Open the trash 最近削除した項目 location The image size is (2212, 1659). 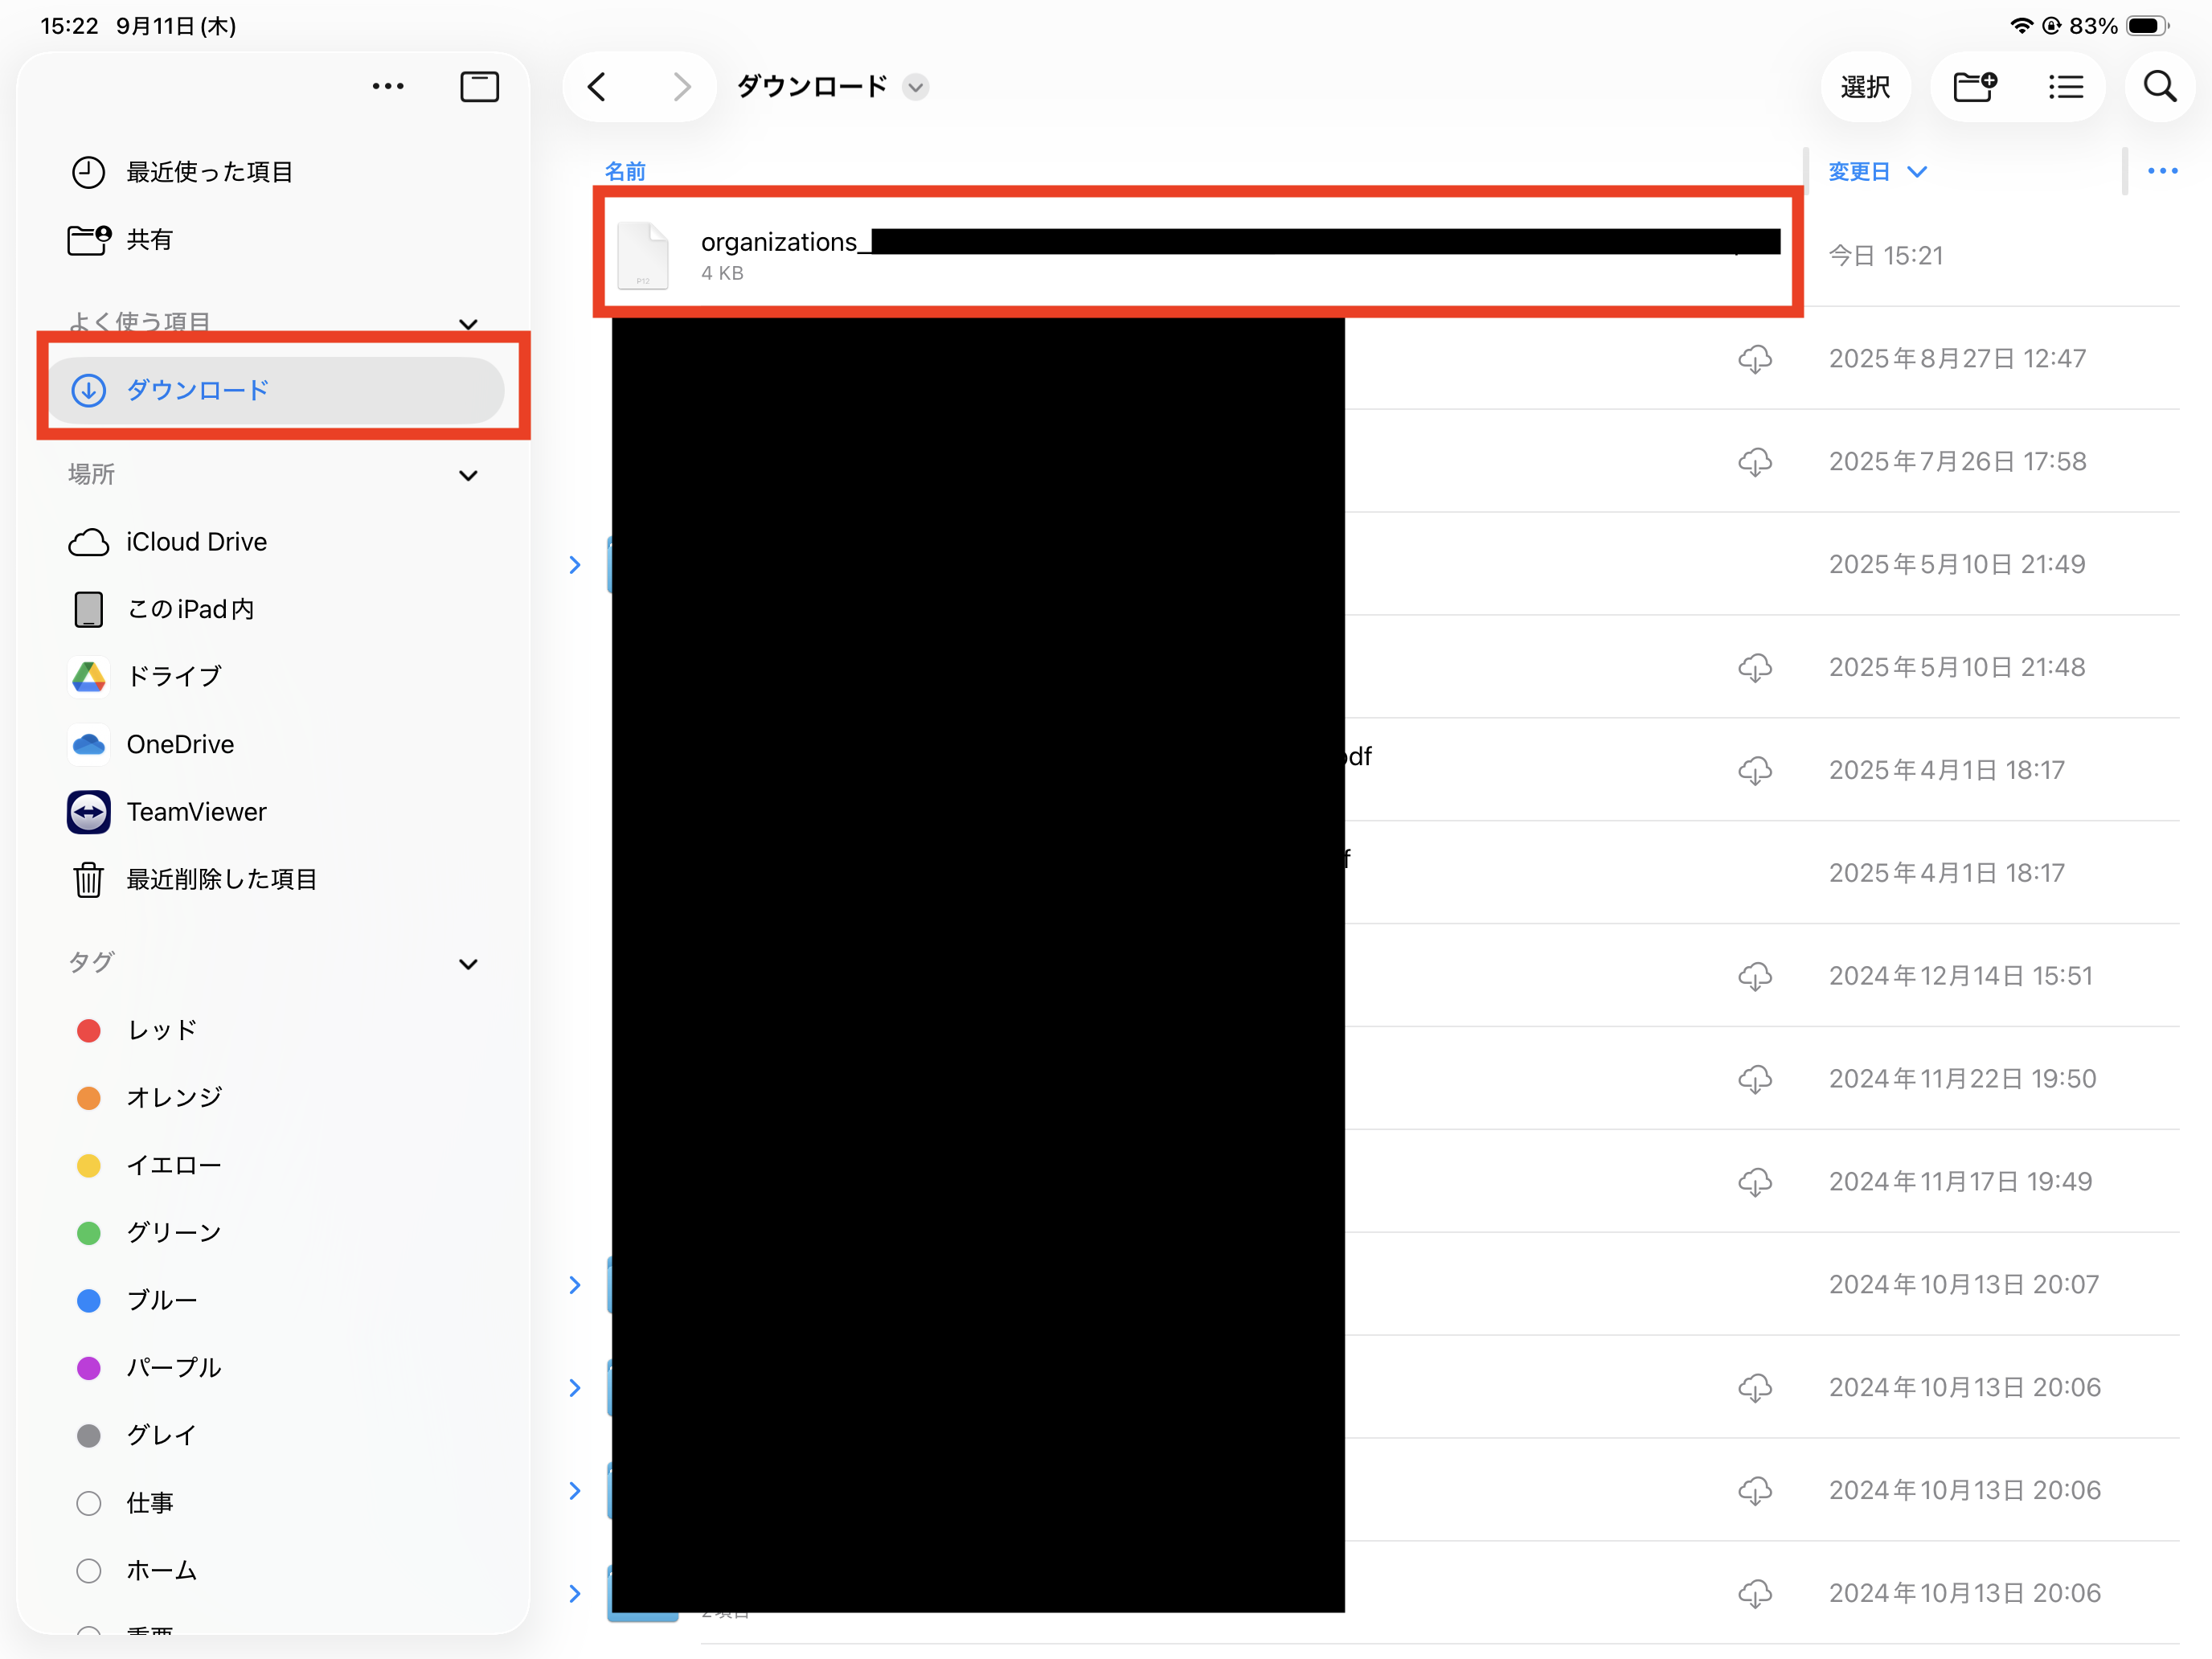(220, 879)
